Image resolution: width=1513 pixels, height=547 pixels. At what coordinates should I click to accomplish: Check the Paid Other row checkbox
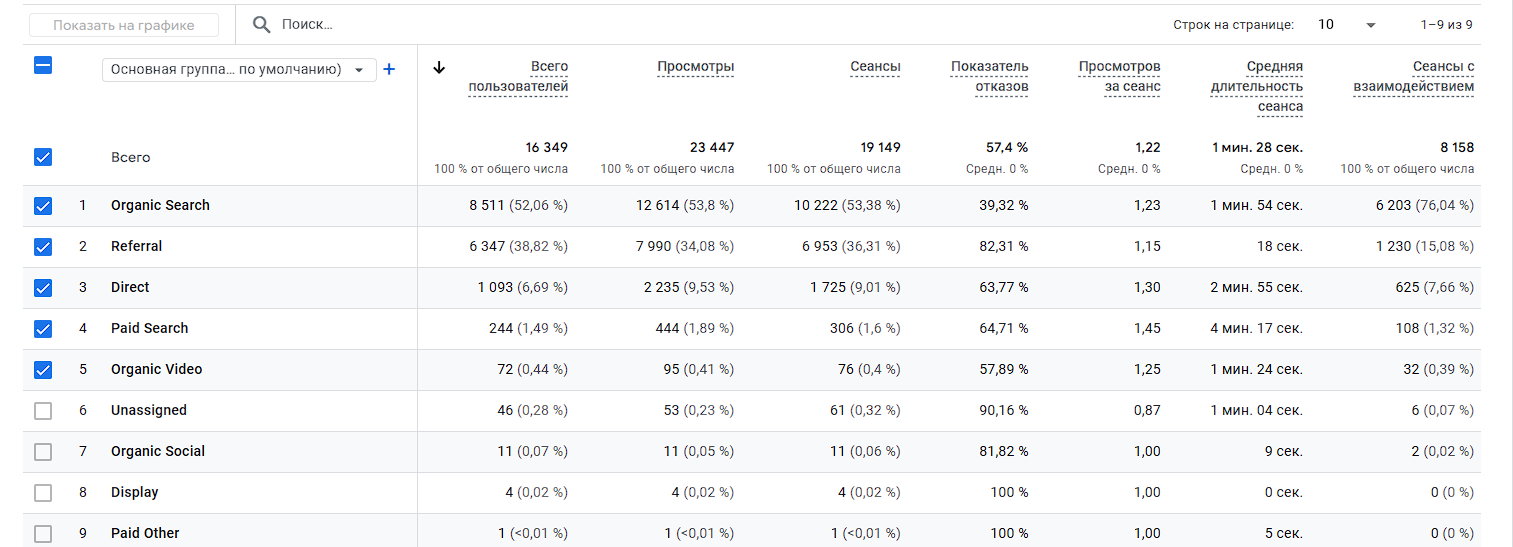pyautogui.click(x=43, y=534)
